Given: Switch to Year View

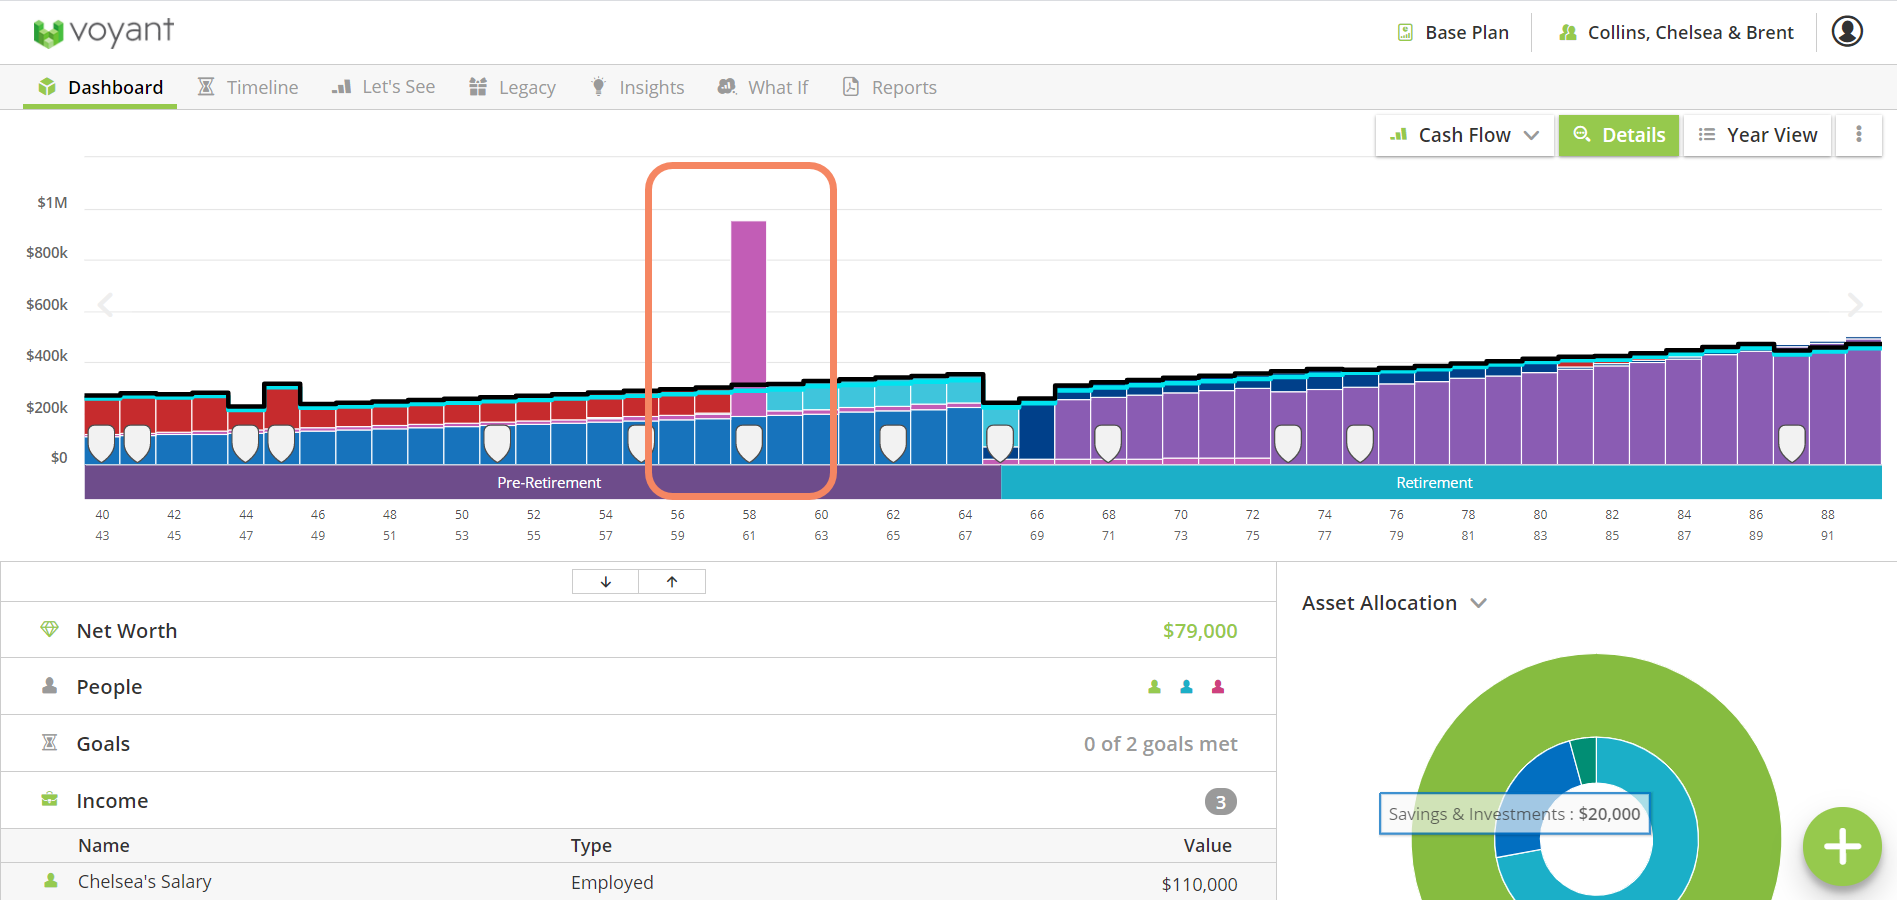Looking at the screenshot, I should (x=1757, y=135).
